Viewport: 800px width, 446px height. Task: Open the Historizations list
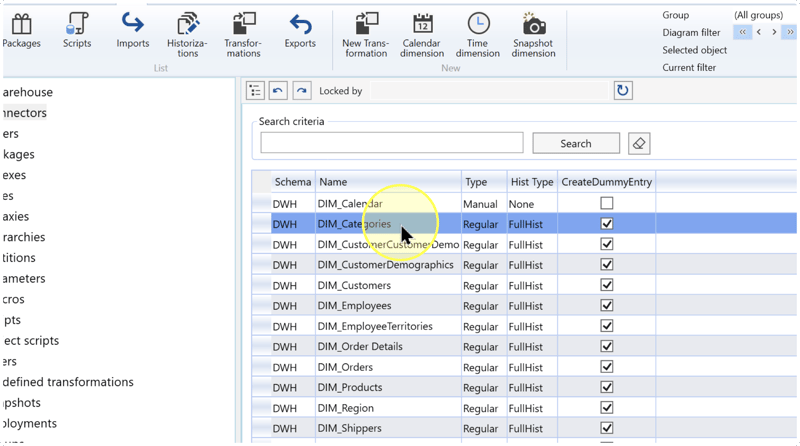(187, 35)
